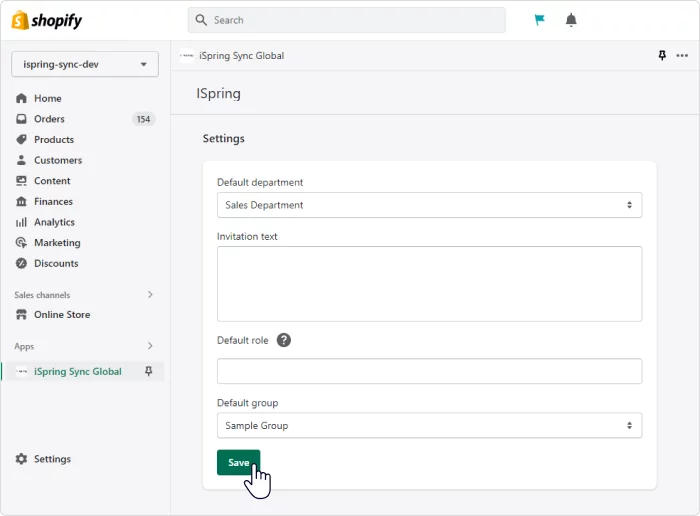Image resolution: width=700 pixels, height=516 pixels.
Task: Click the Marketing target icon
Action: pyautogui.click(x=21, y=242)
